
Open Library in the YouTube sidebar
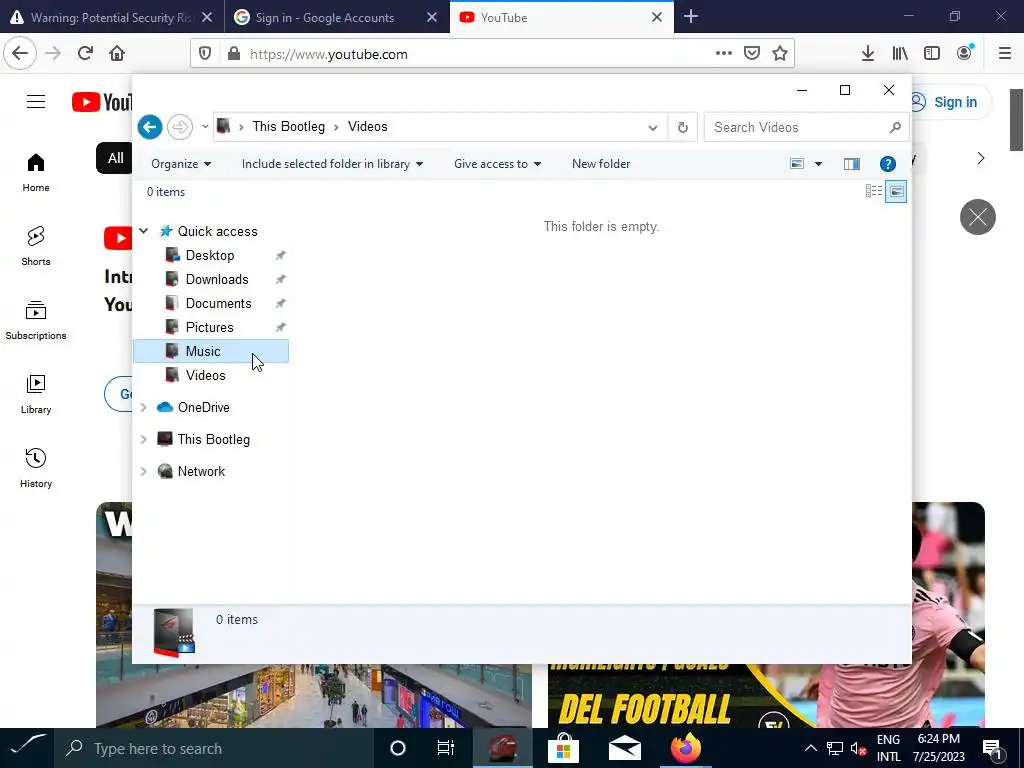[x=36, y=394]
